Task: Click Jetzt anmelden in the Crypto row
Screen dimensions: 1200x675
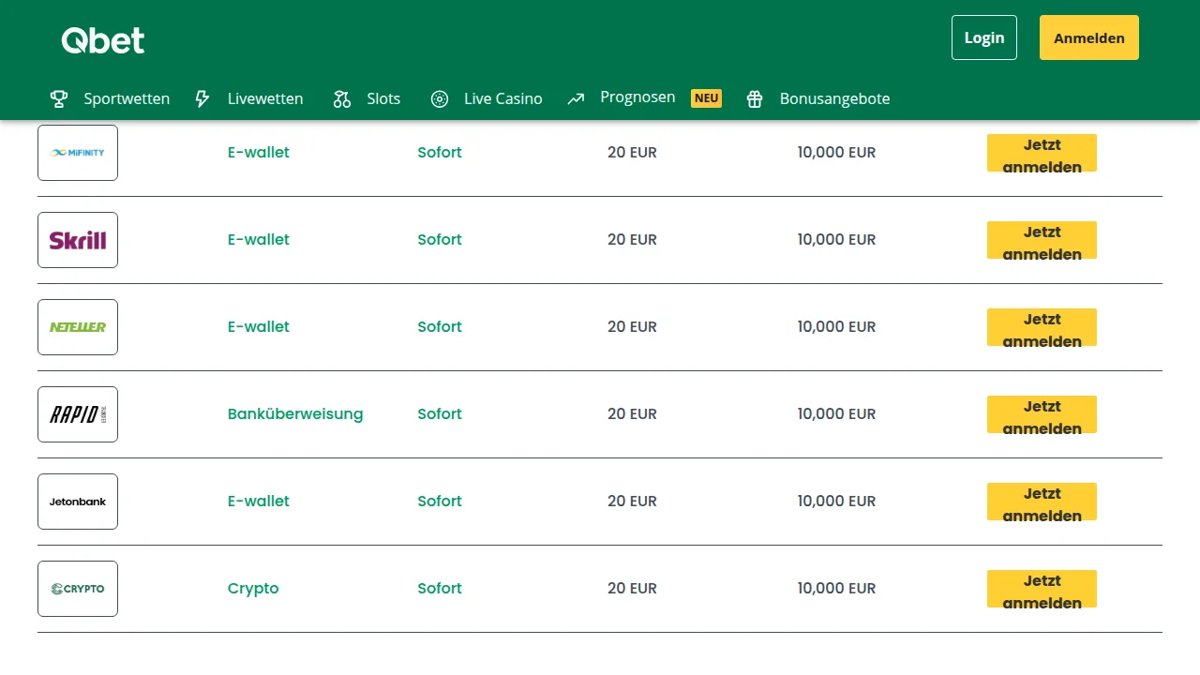Action: pyautogui.click(x=1042, y=588)
